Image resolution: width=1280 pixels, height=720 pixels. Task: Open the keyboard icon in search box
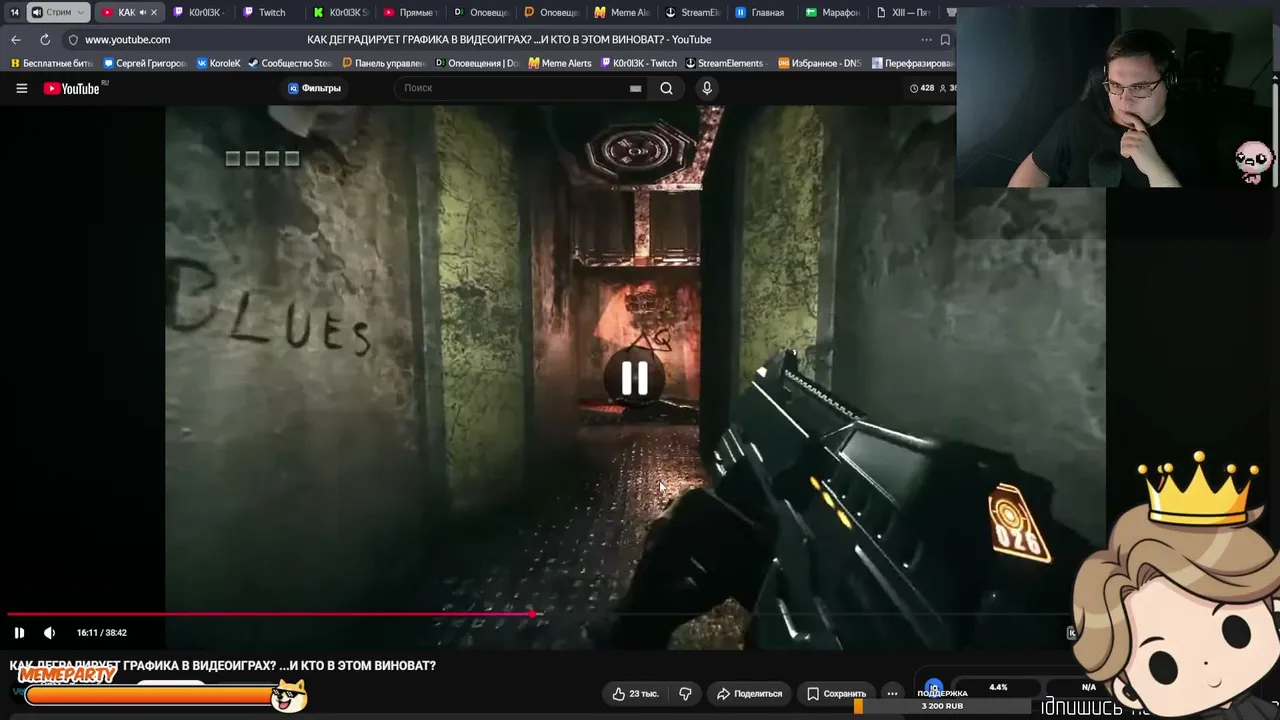(x=635, y=88)
